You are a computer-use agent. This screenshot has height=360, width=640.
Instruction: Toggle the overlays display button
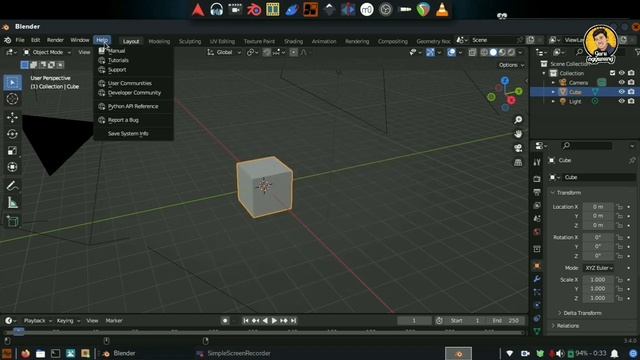(451, 52)
